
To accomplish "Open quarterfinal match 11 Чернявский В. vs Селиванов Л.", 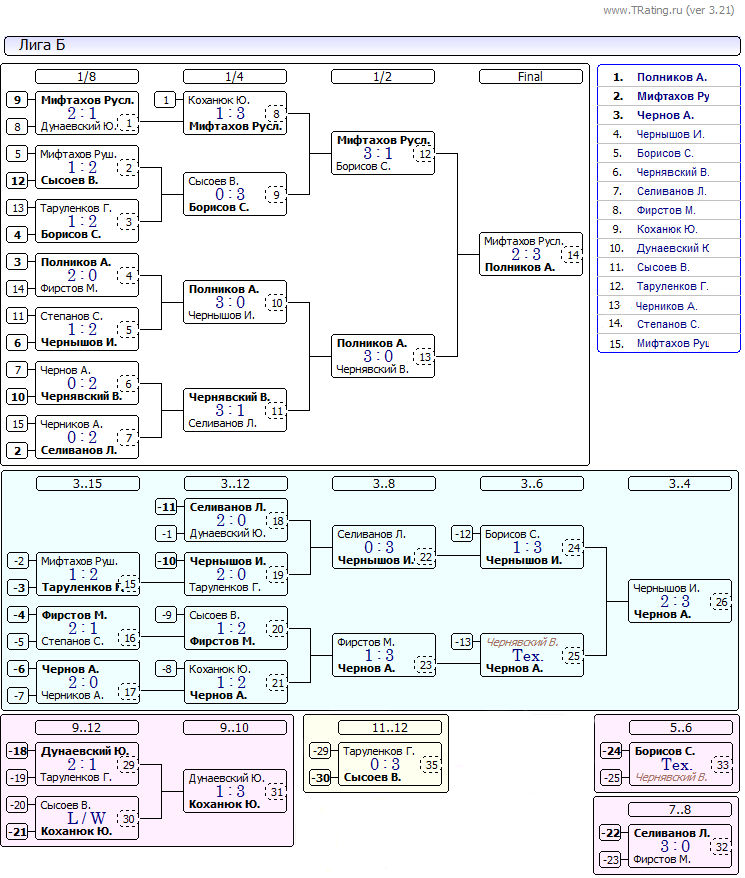I will point(235,410).
